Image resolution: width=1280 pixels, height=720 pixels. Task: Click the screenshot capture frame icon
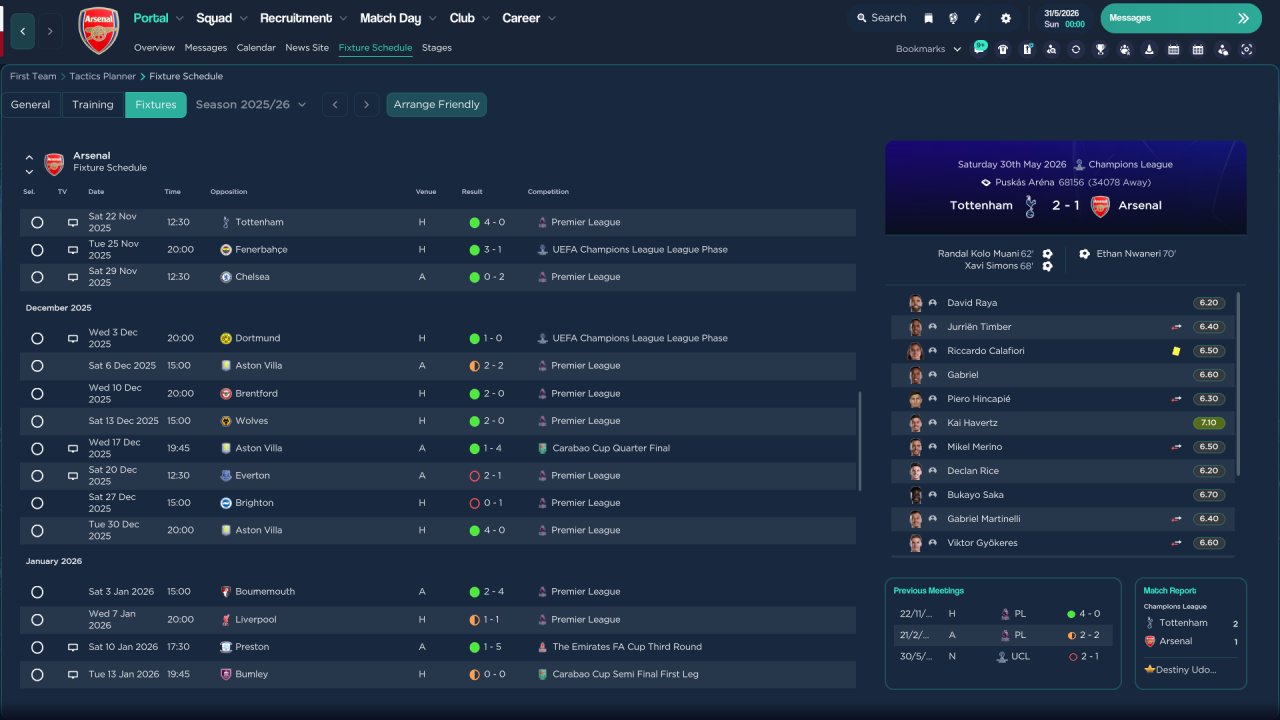[x=1246, y=49]
